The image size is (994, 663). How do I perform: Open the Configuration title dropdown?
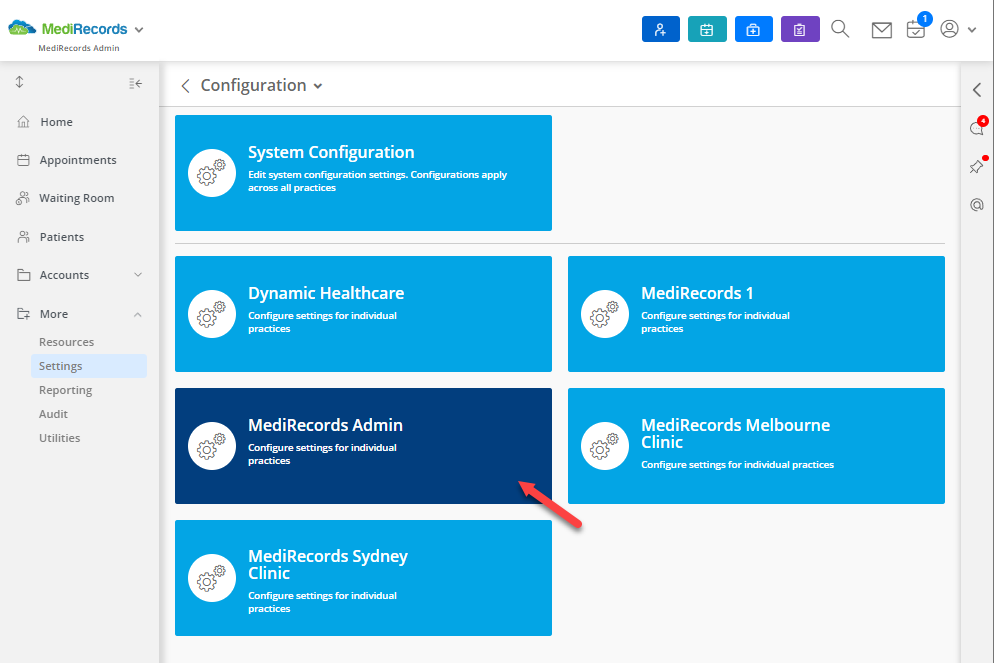pyautogui.click(x=318, y=86)
